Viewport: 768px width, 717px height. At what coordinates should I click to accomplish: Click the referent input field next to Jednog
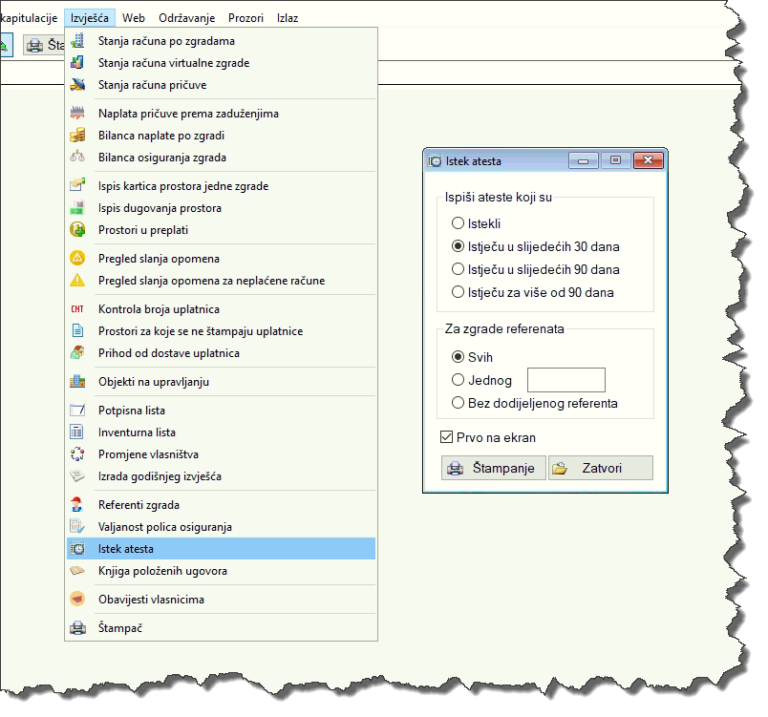pos(566,380)
